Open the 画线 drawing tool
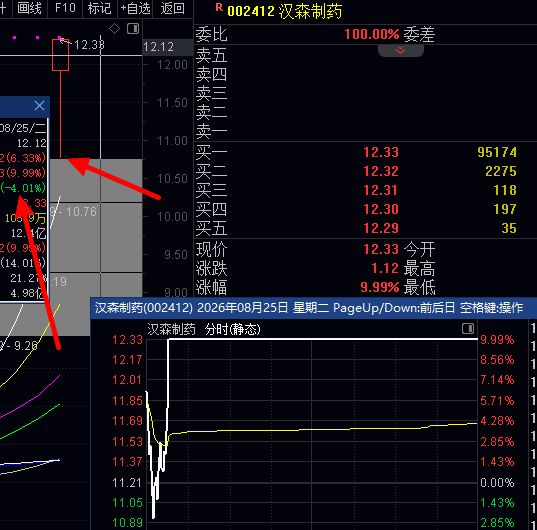 29,8
